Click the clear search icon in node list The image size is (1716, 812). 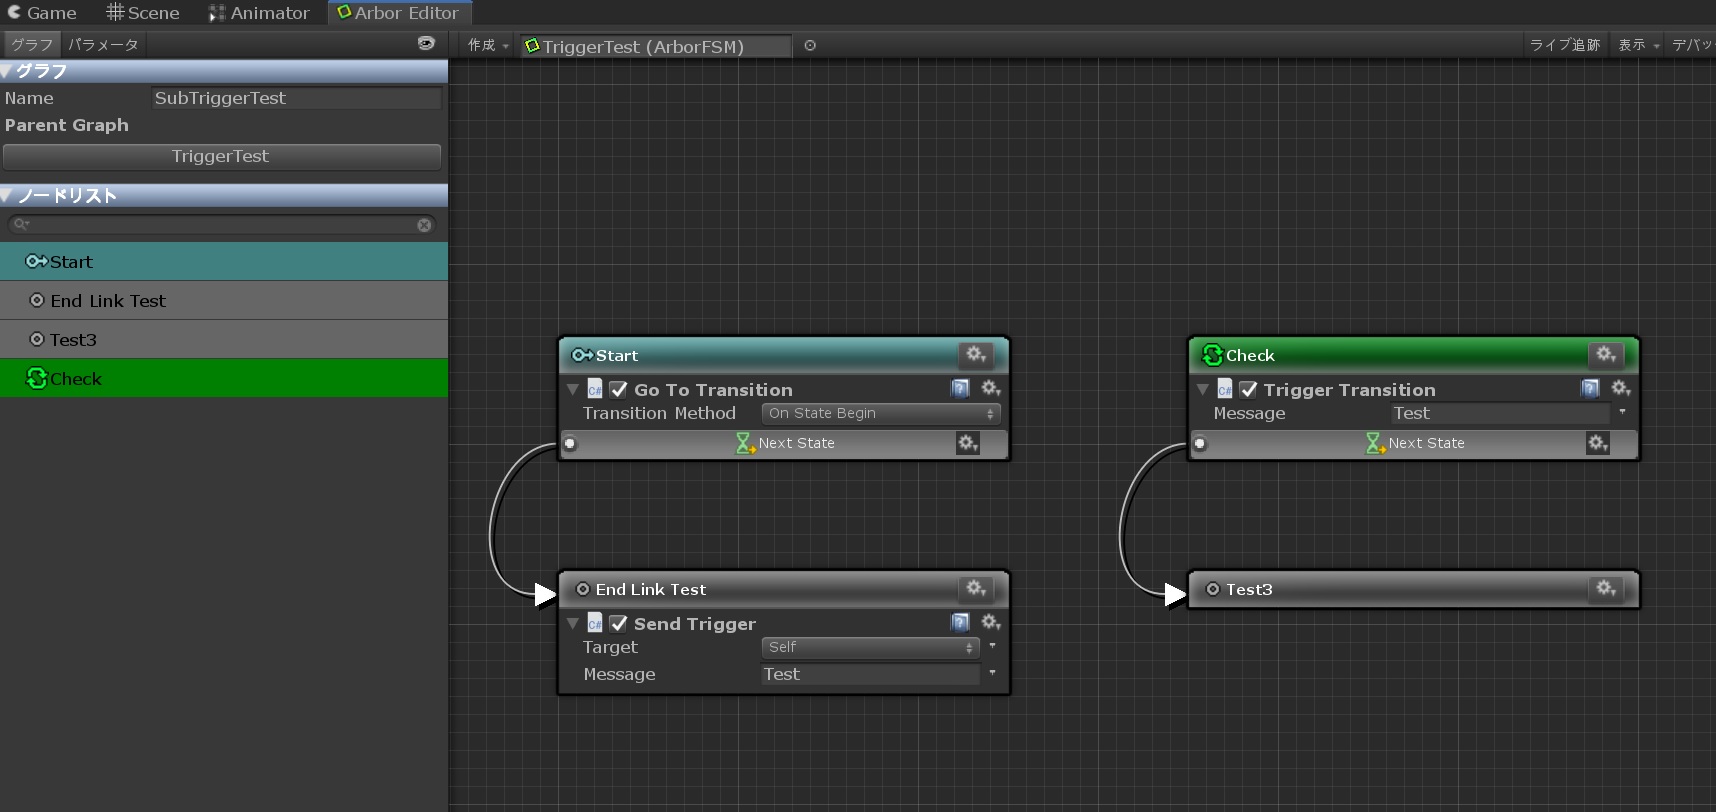coord(424,225)
